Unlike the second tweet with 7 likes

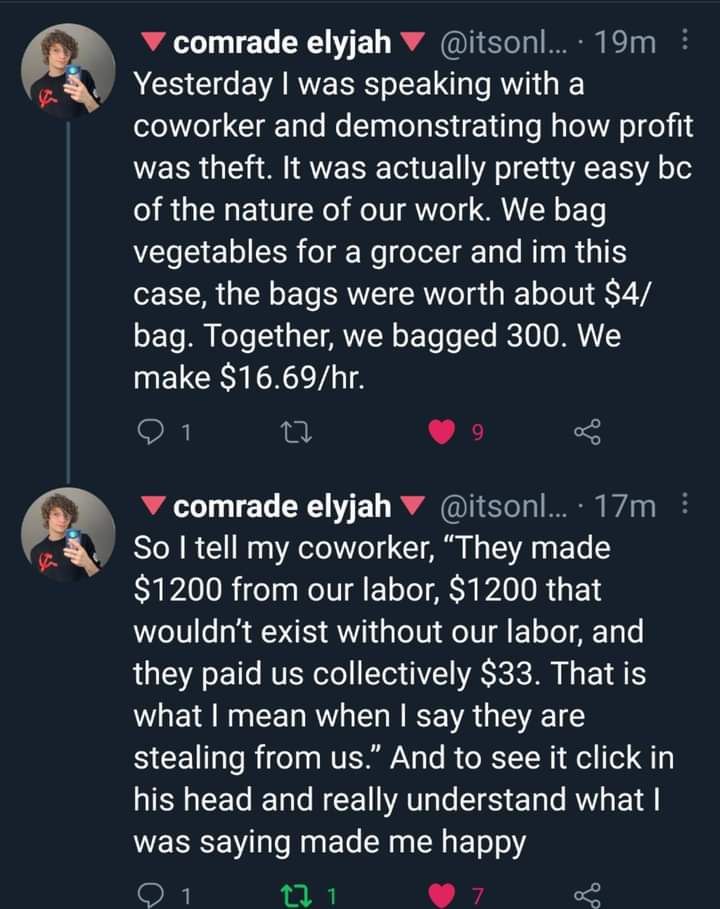(x=440, y=895)
